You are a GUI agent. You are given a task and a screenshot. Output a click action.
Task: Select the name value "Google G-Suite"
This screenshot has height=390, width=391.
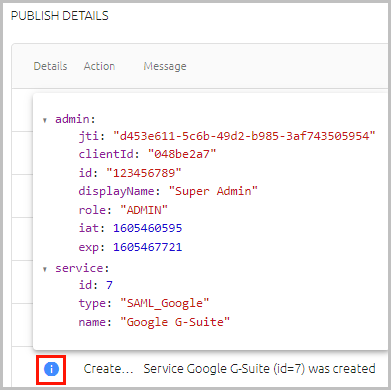click(x=175, y=322)
